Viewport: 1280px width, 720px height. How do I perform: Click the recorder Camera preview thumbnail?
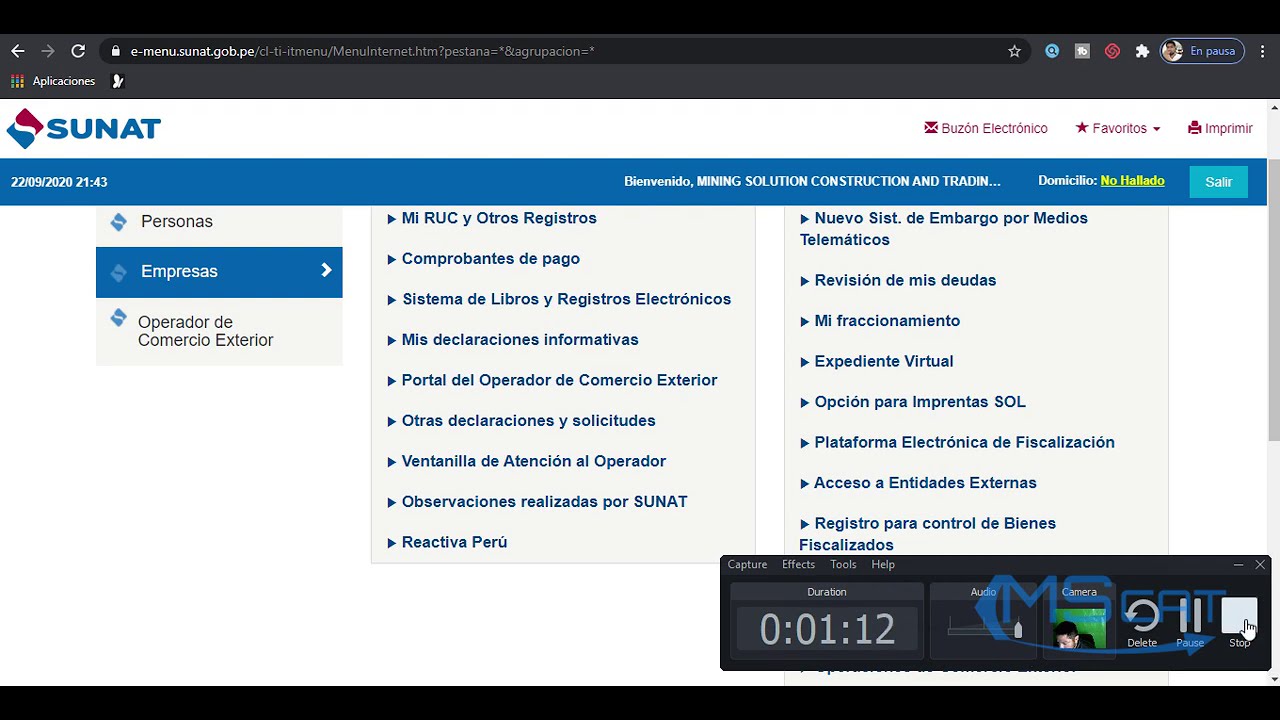1079,628
